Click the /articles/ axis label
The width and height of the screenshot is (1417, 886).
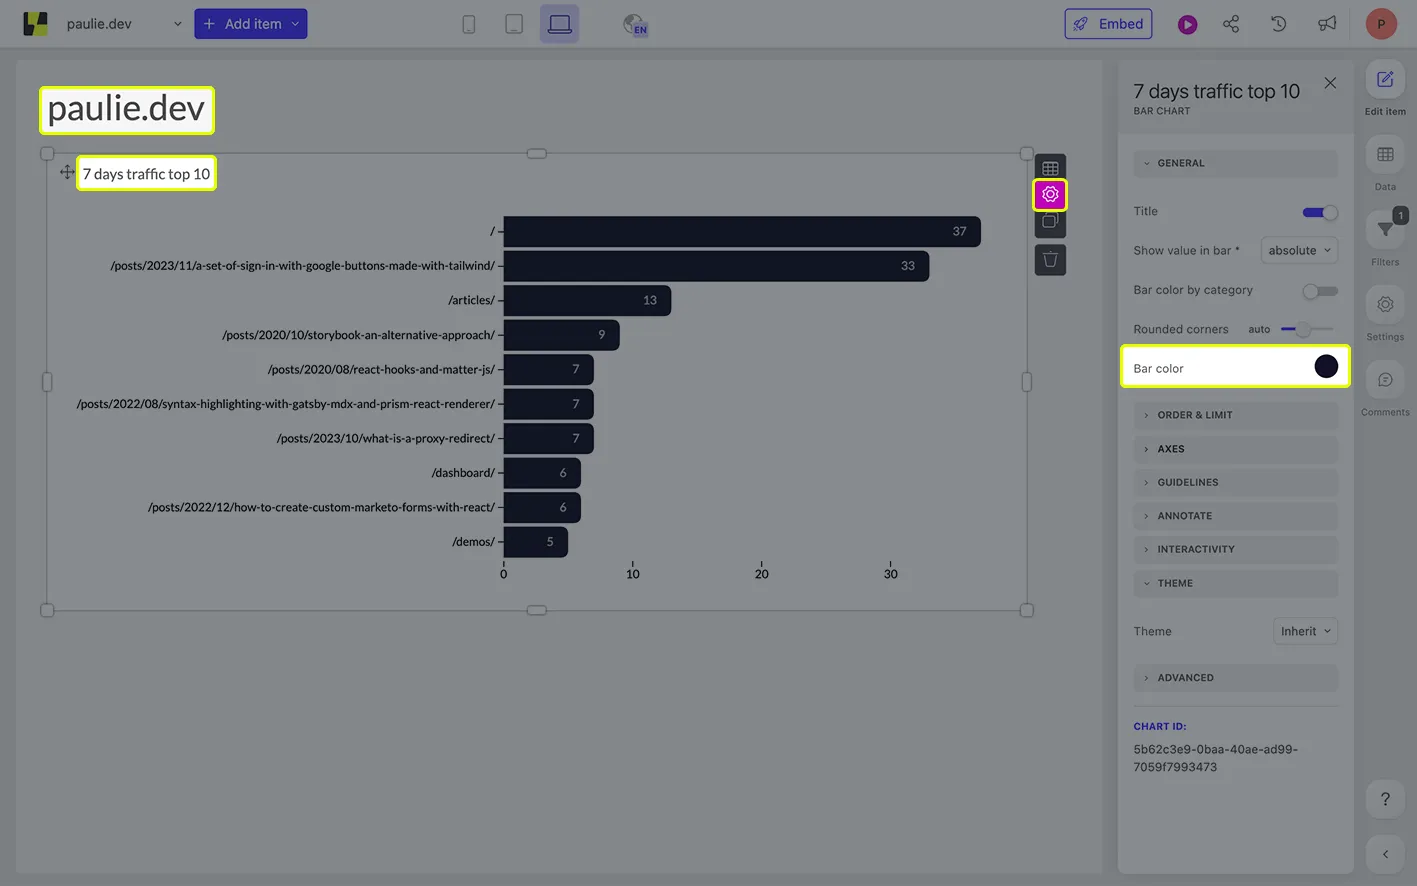pyautogui.click(x=471, y=300)
